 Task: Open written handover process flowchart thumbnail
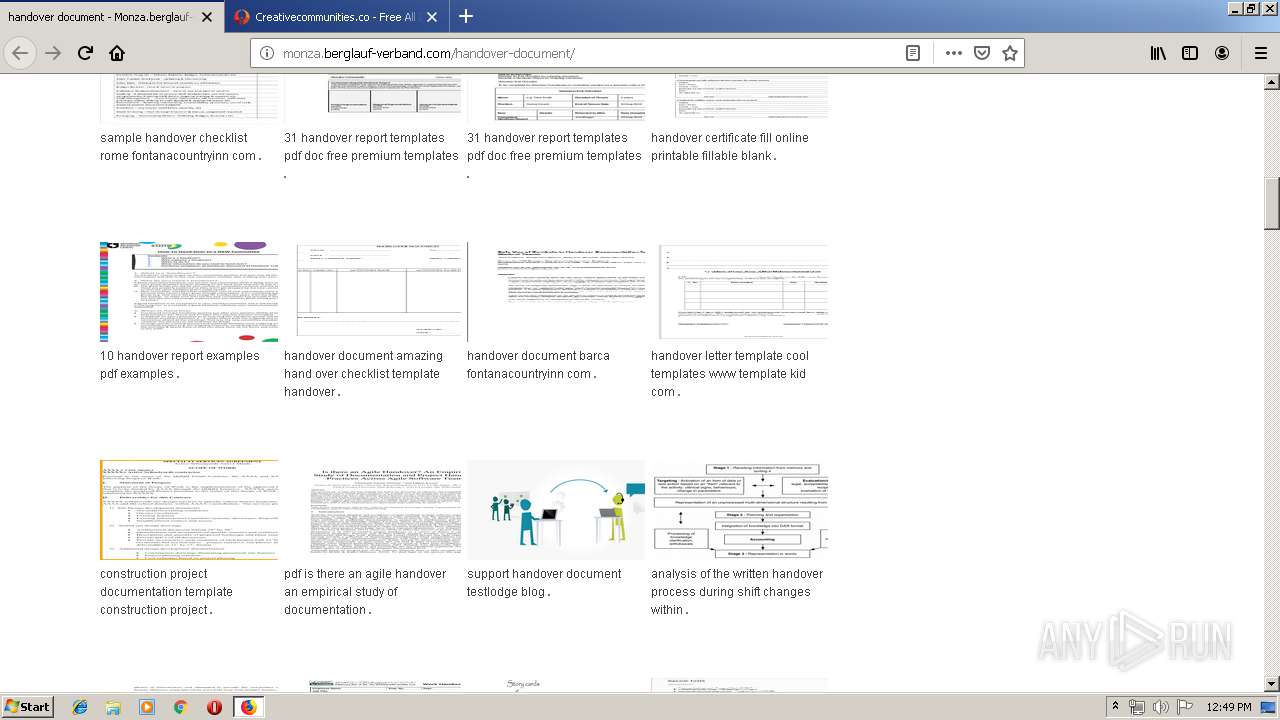click(739, 509)
